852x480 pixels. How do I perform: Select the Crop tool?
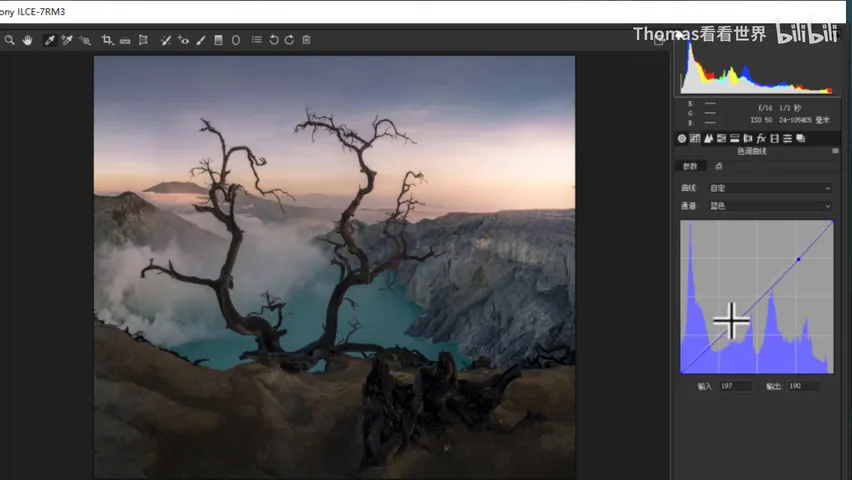pos(107,40)
